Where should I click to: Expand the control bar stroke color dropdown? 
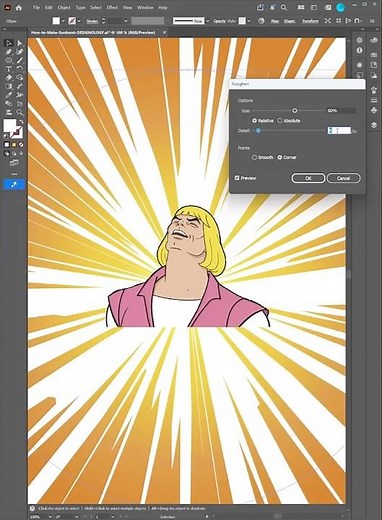click(x=79, y=21)
